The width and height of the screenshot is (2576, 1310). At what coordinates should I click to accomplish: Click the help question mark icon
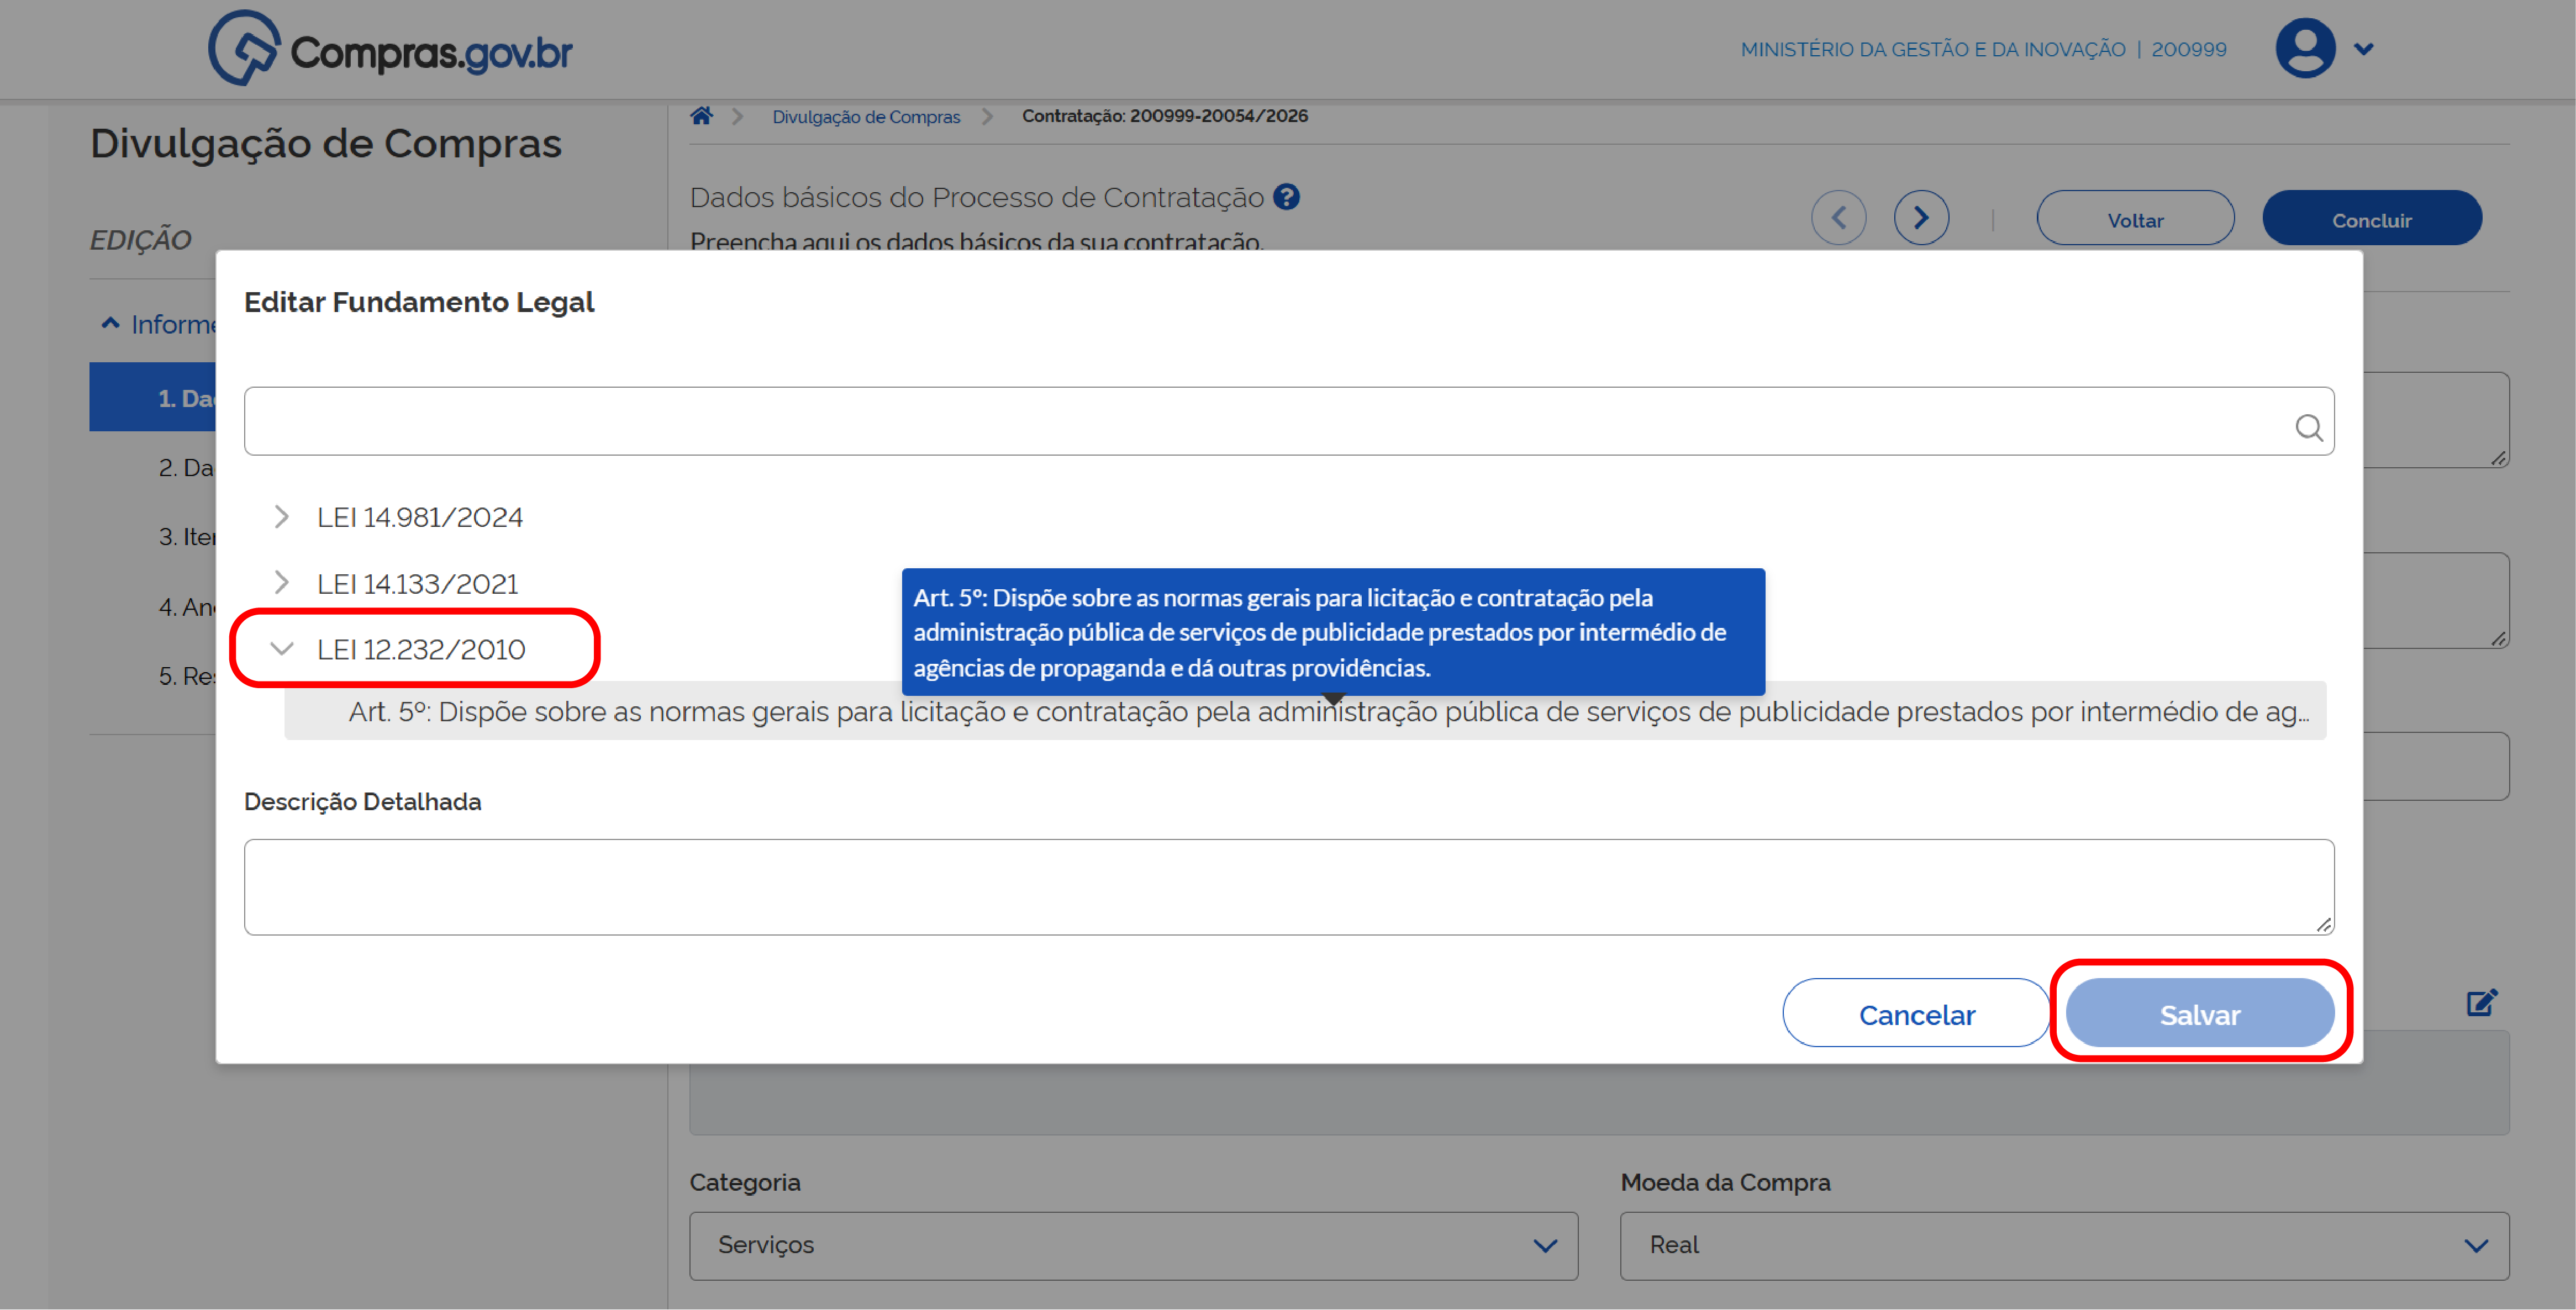[x=1286, y=197]
